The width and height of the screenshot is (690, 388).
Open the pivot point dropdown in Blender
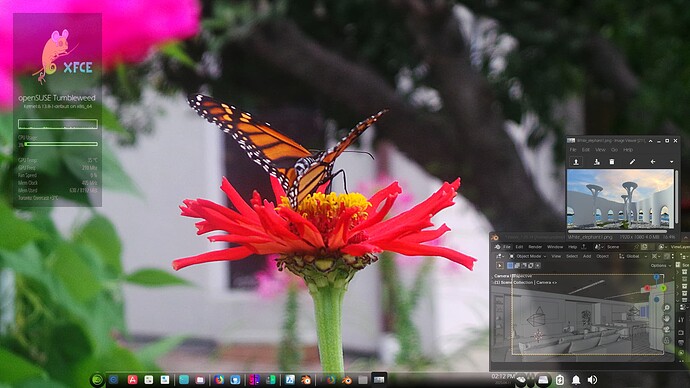click(x=656, y=256)
